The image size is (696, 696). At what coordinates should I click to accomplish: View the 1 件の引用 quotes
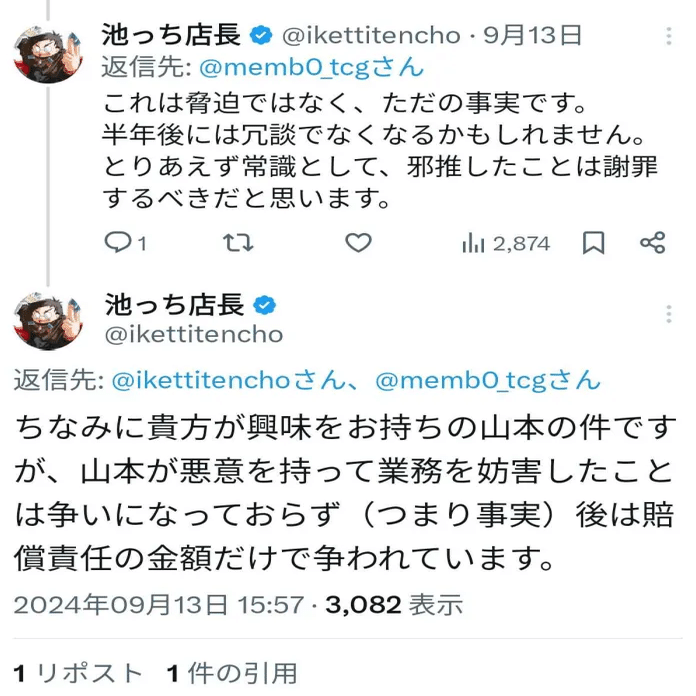(x=231, y=673)
